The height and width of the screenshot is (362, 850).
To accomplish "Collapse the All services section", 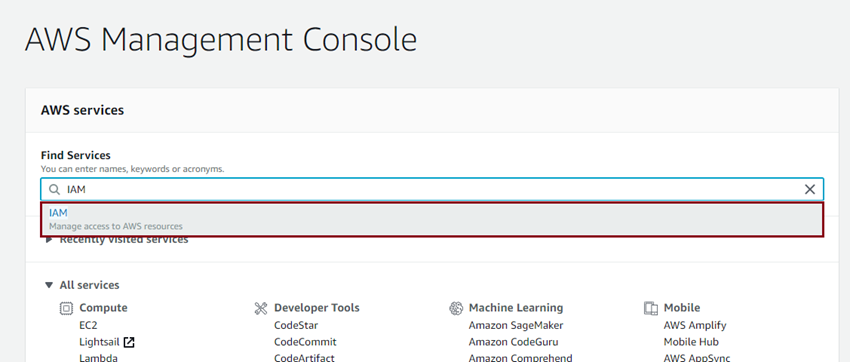I will [49, 285].
